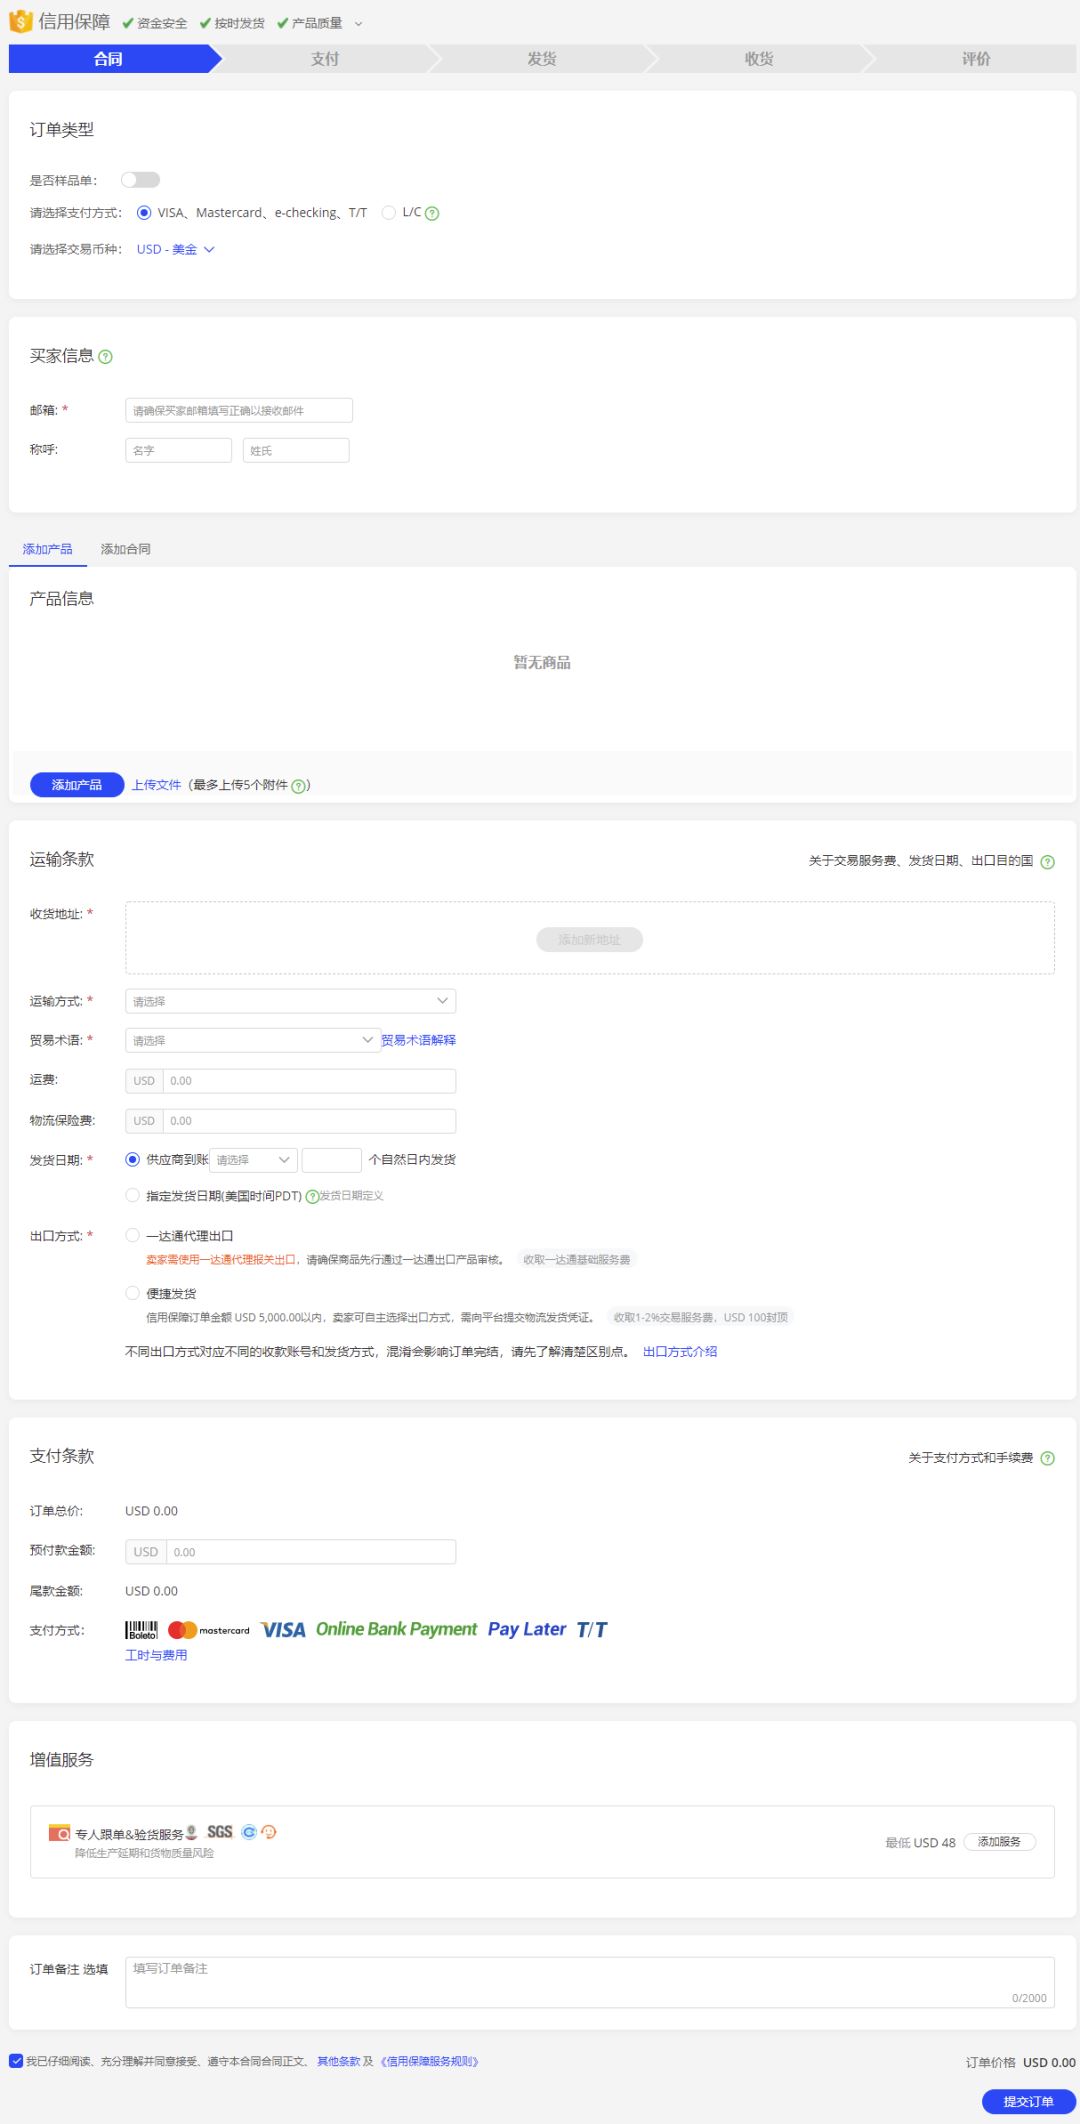This screenshot has height=2124, width=1080.
Task: Select VISA, Mastercard, e-checking, T/T payment radio
Action: click(x=144, y=213)
